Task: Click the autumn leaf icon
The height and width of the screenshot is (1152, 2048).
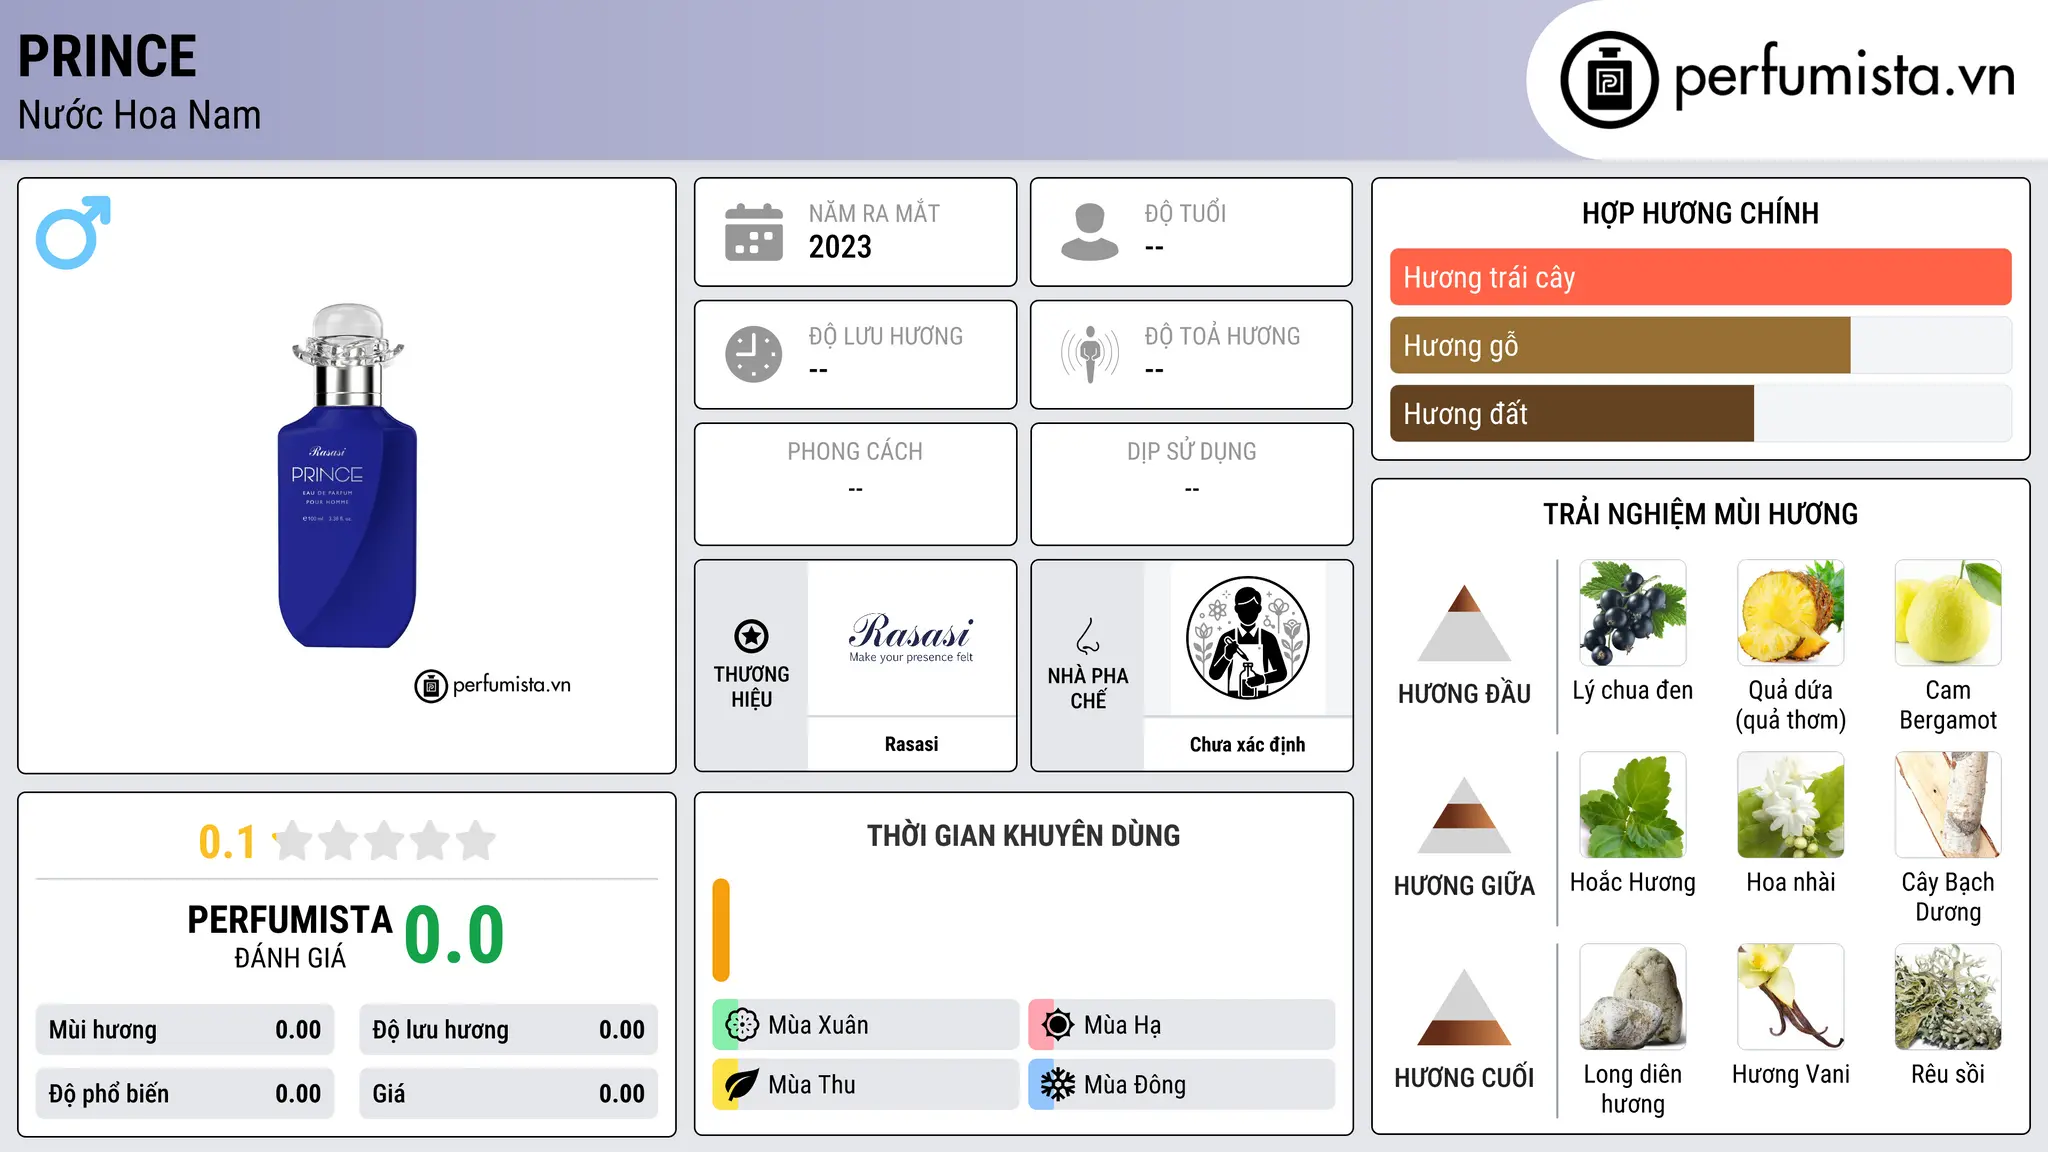Action: pos(742,1085)
